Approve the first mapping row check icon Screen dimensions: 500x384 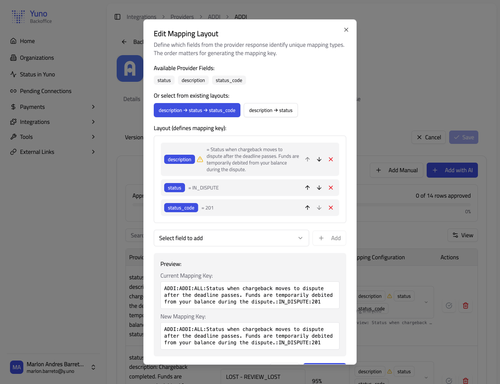click(449, 305)
